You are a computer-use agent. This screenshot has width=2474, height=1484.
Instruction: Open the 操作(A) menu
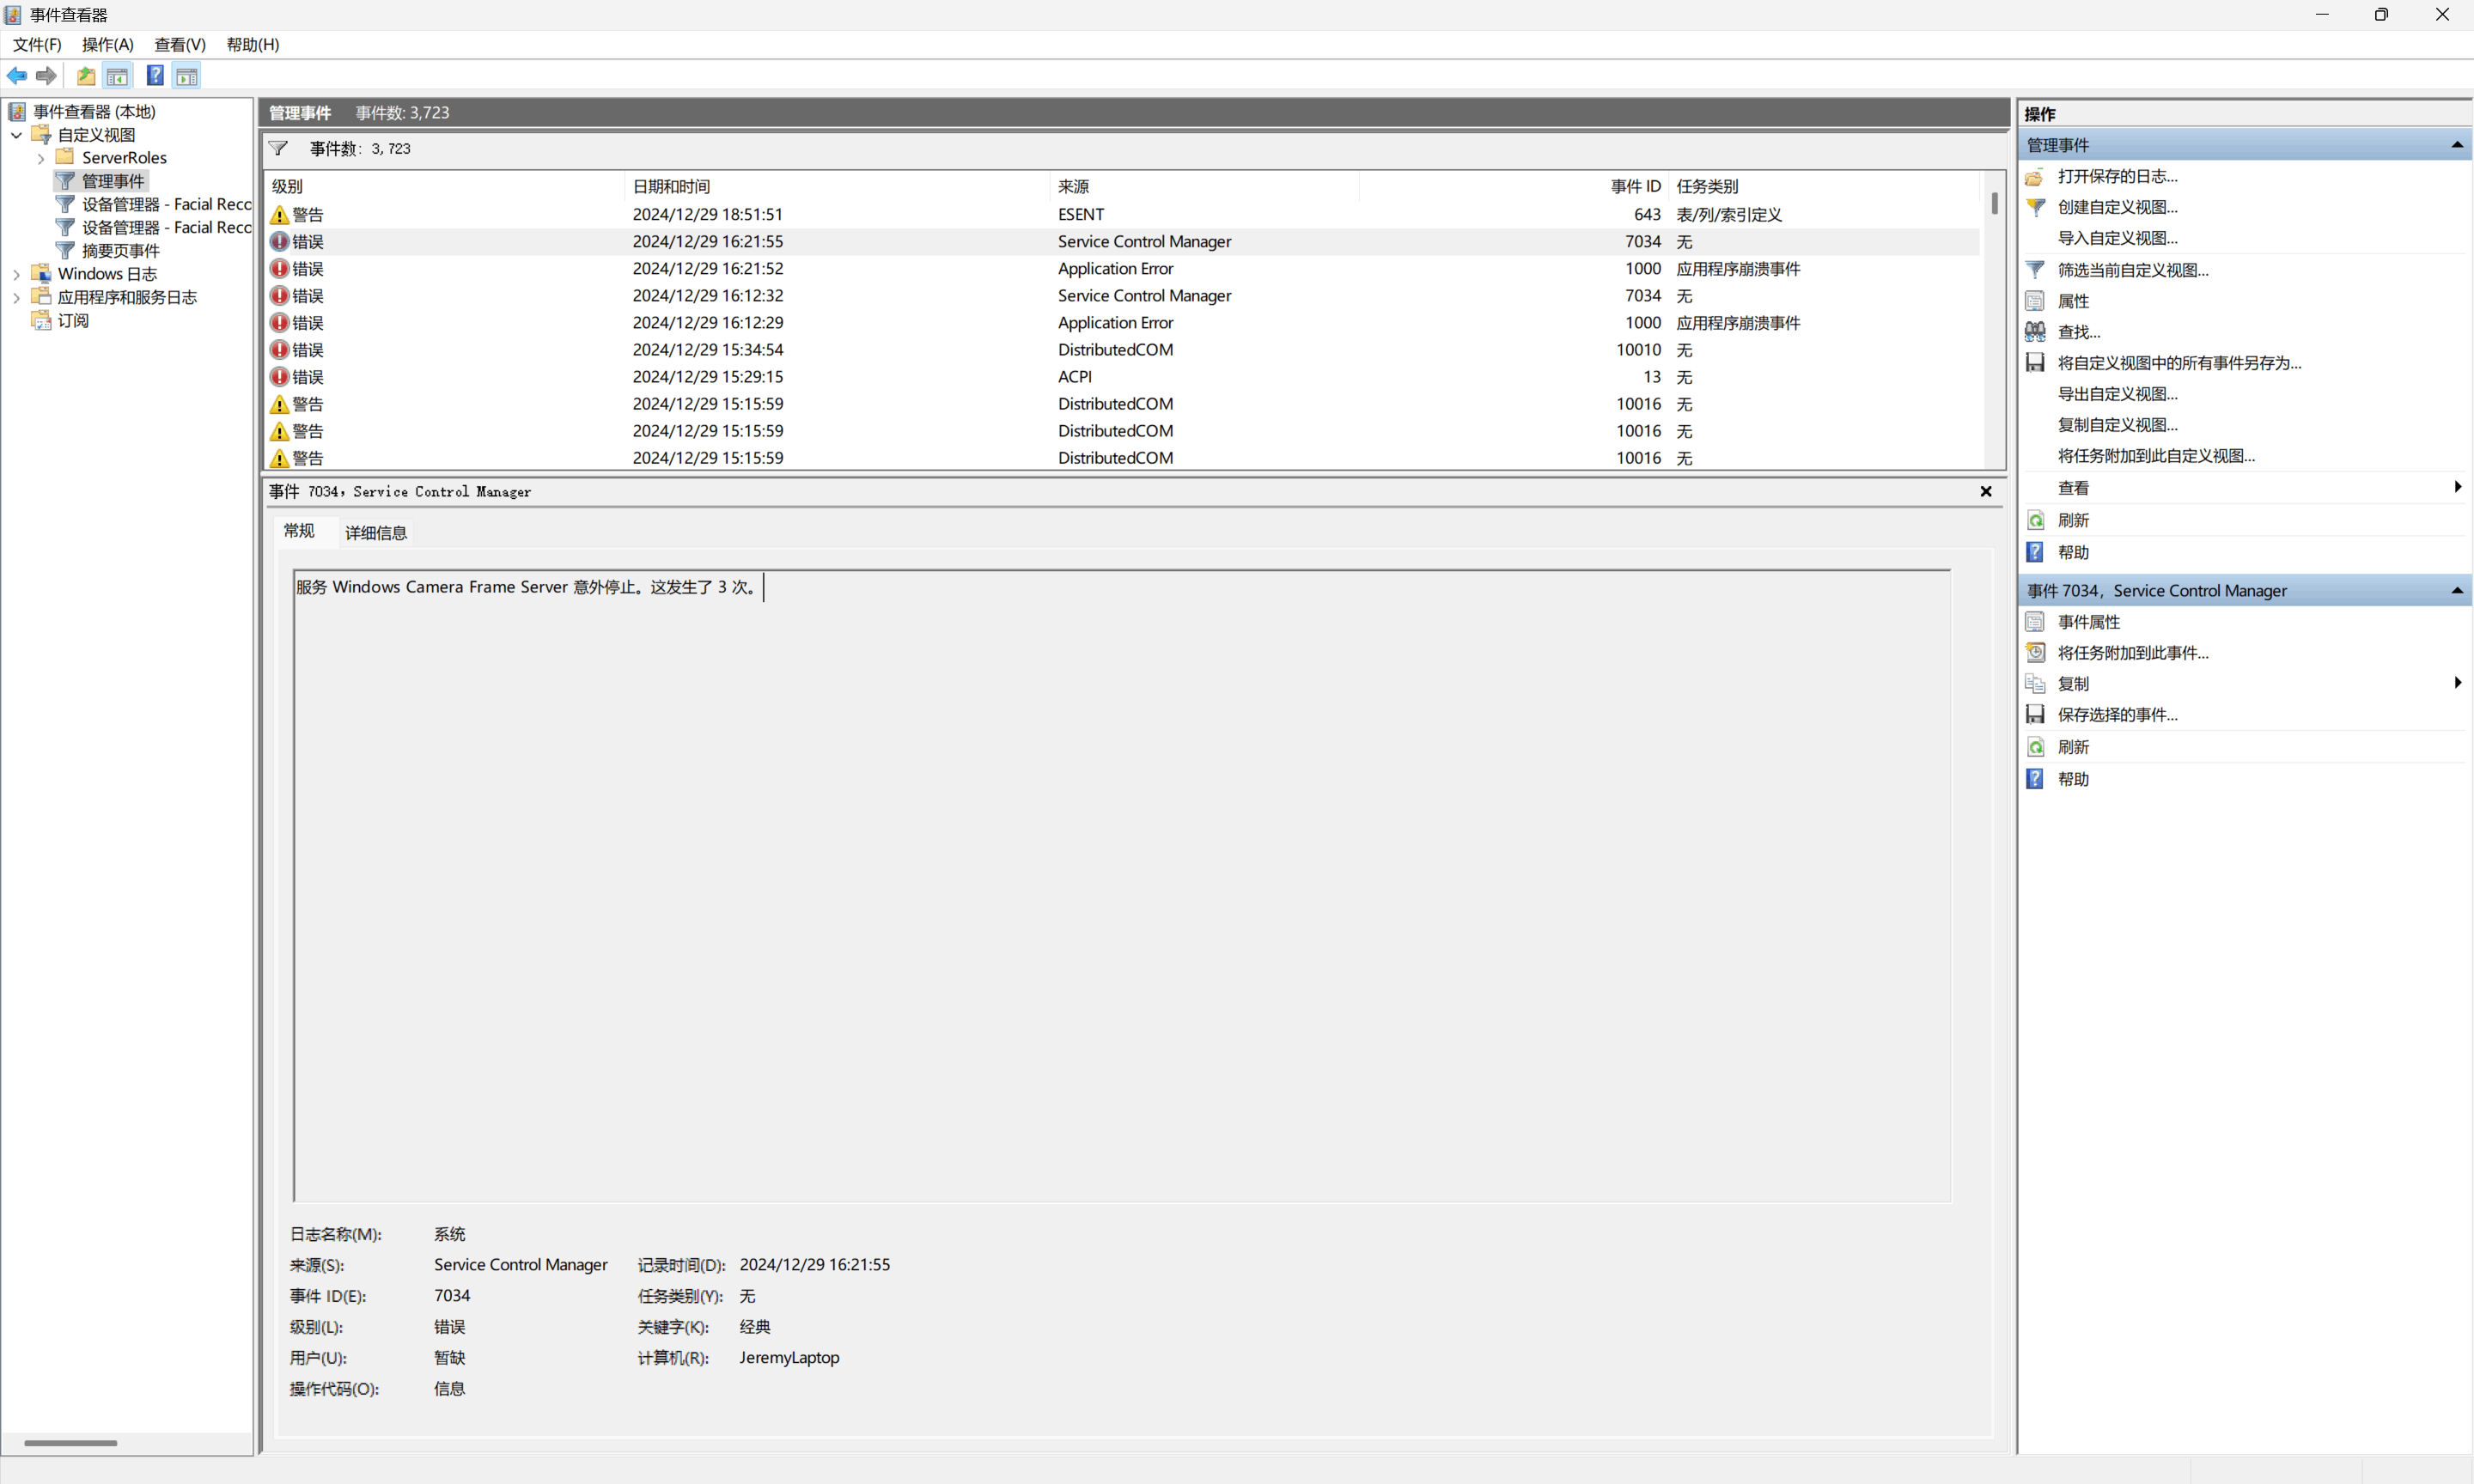[x=107, y=44]
